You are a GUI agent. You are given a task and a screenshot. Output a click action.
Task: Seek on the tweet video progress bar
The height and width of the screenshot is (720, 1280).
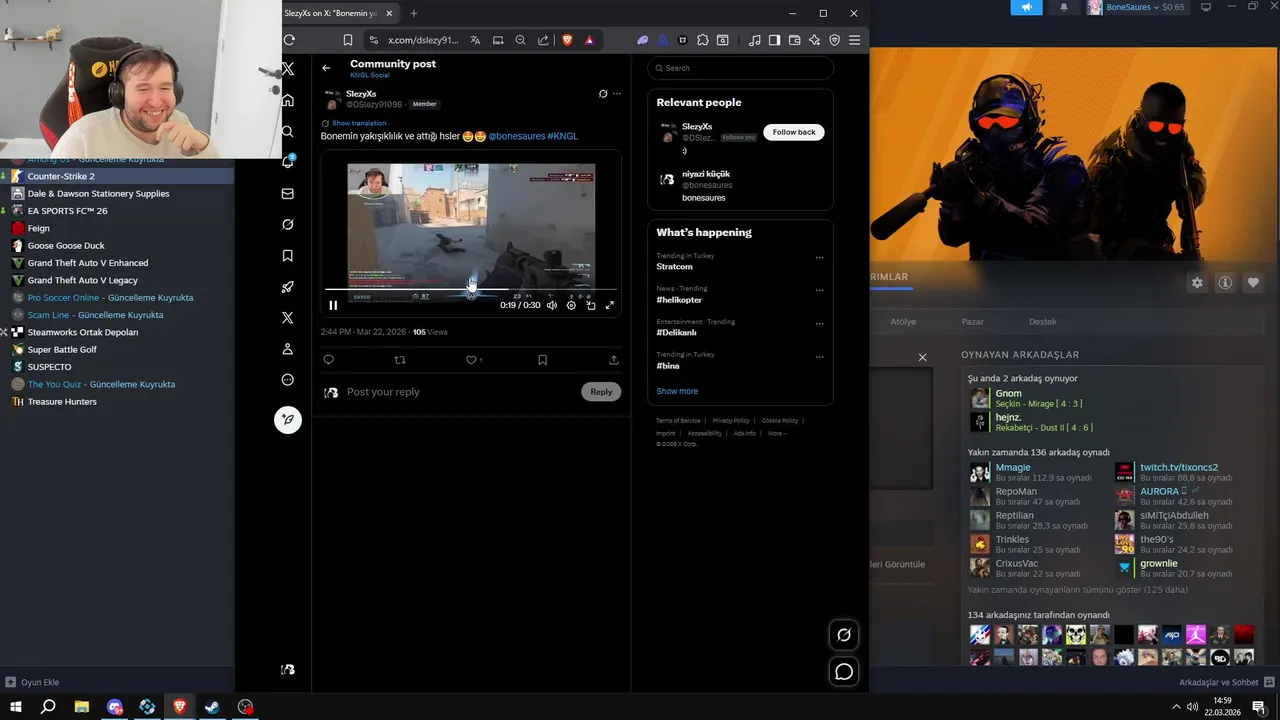[470, 289]
